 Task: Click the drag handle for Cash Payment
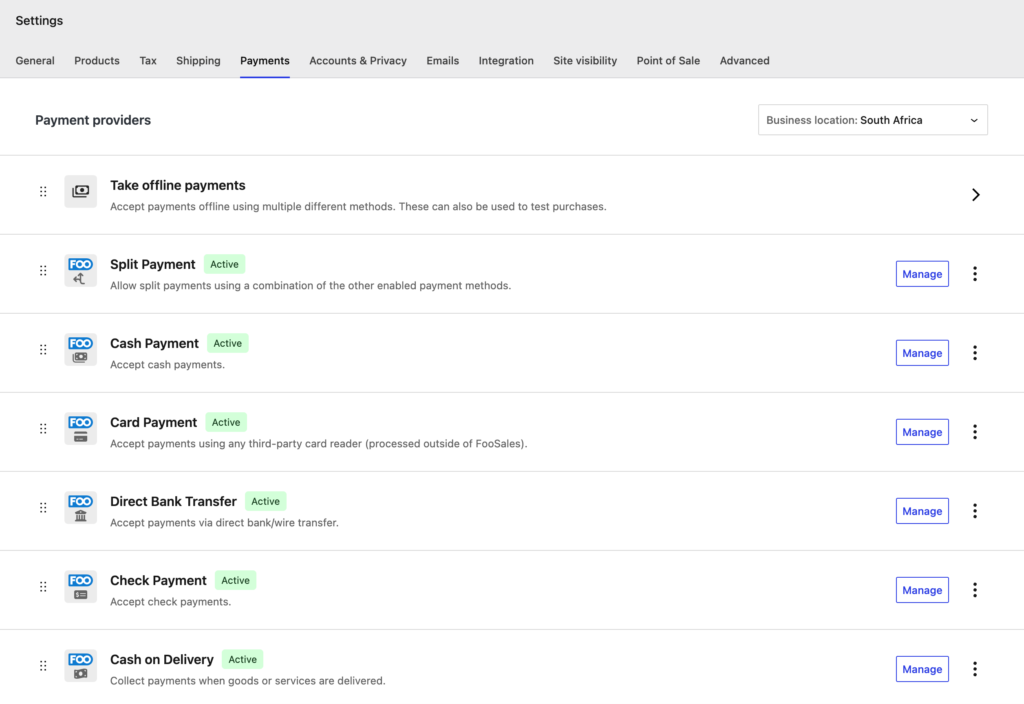click(x=43, y=349)
